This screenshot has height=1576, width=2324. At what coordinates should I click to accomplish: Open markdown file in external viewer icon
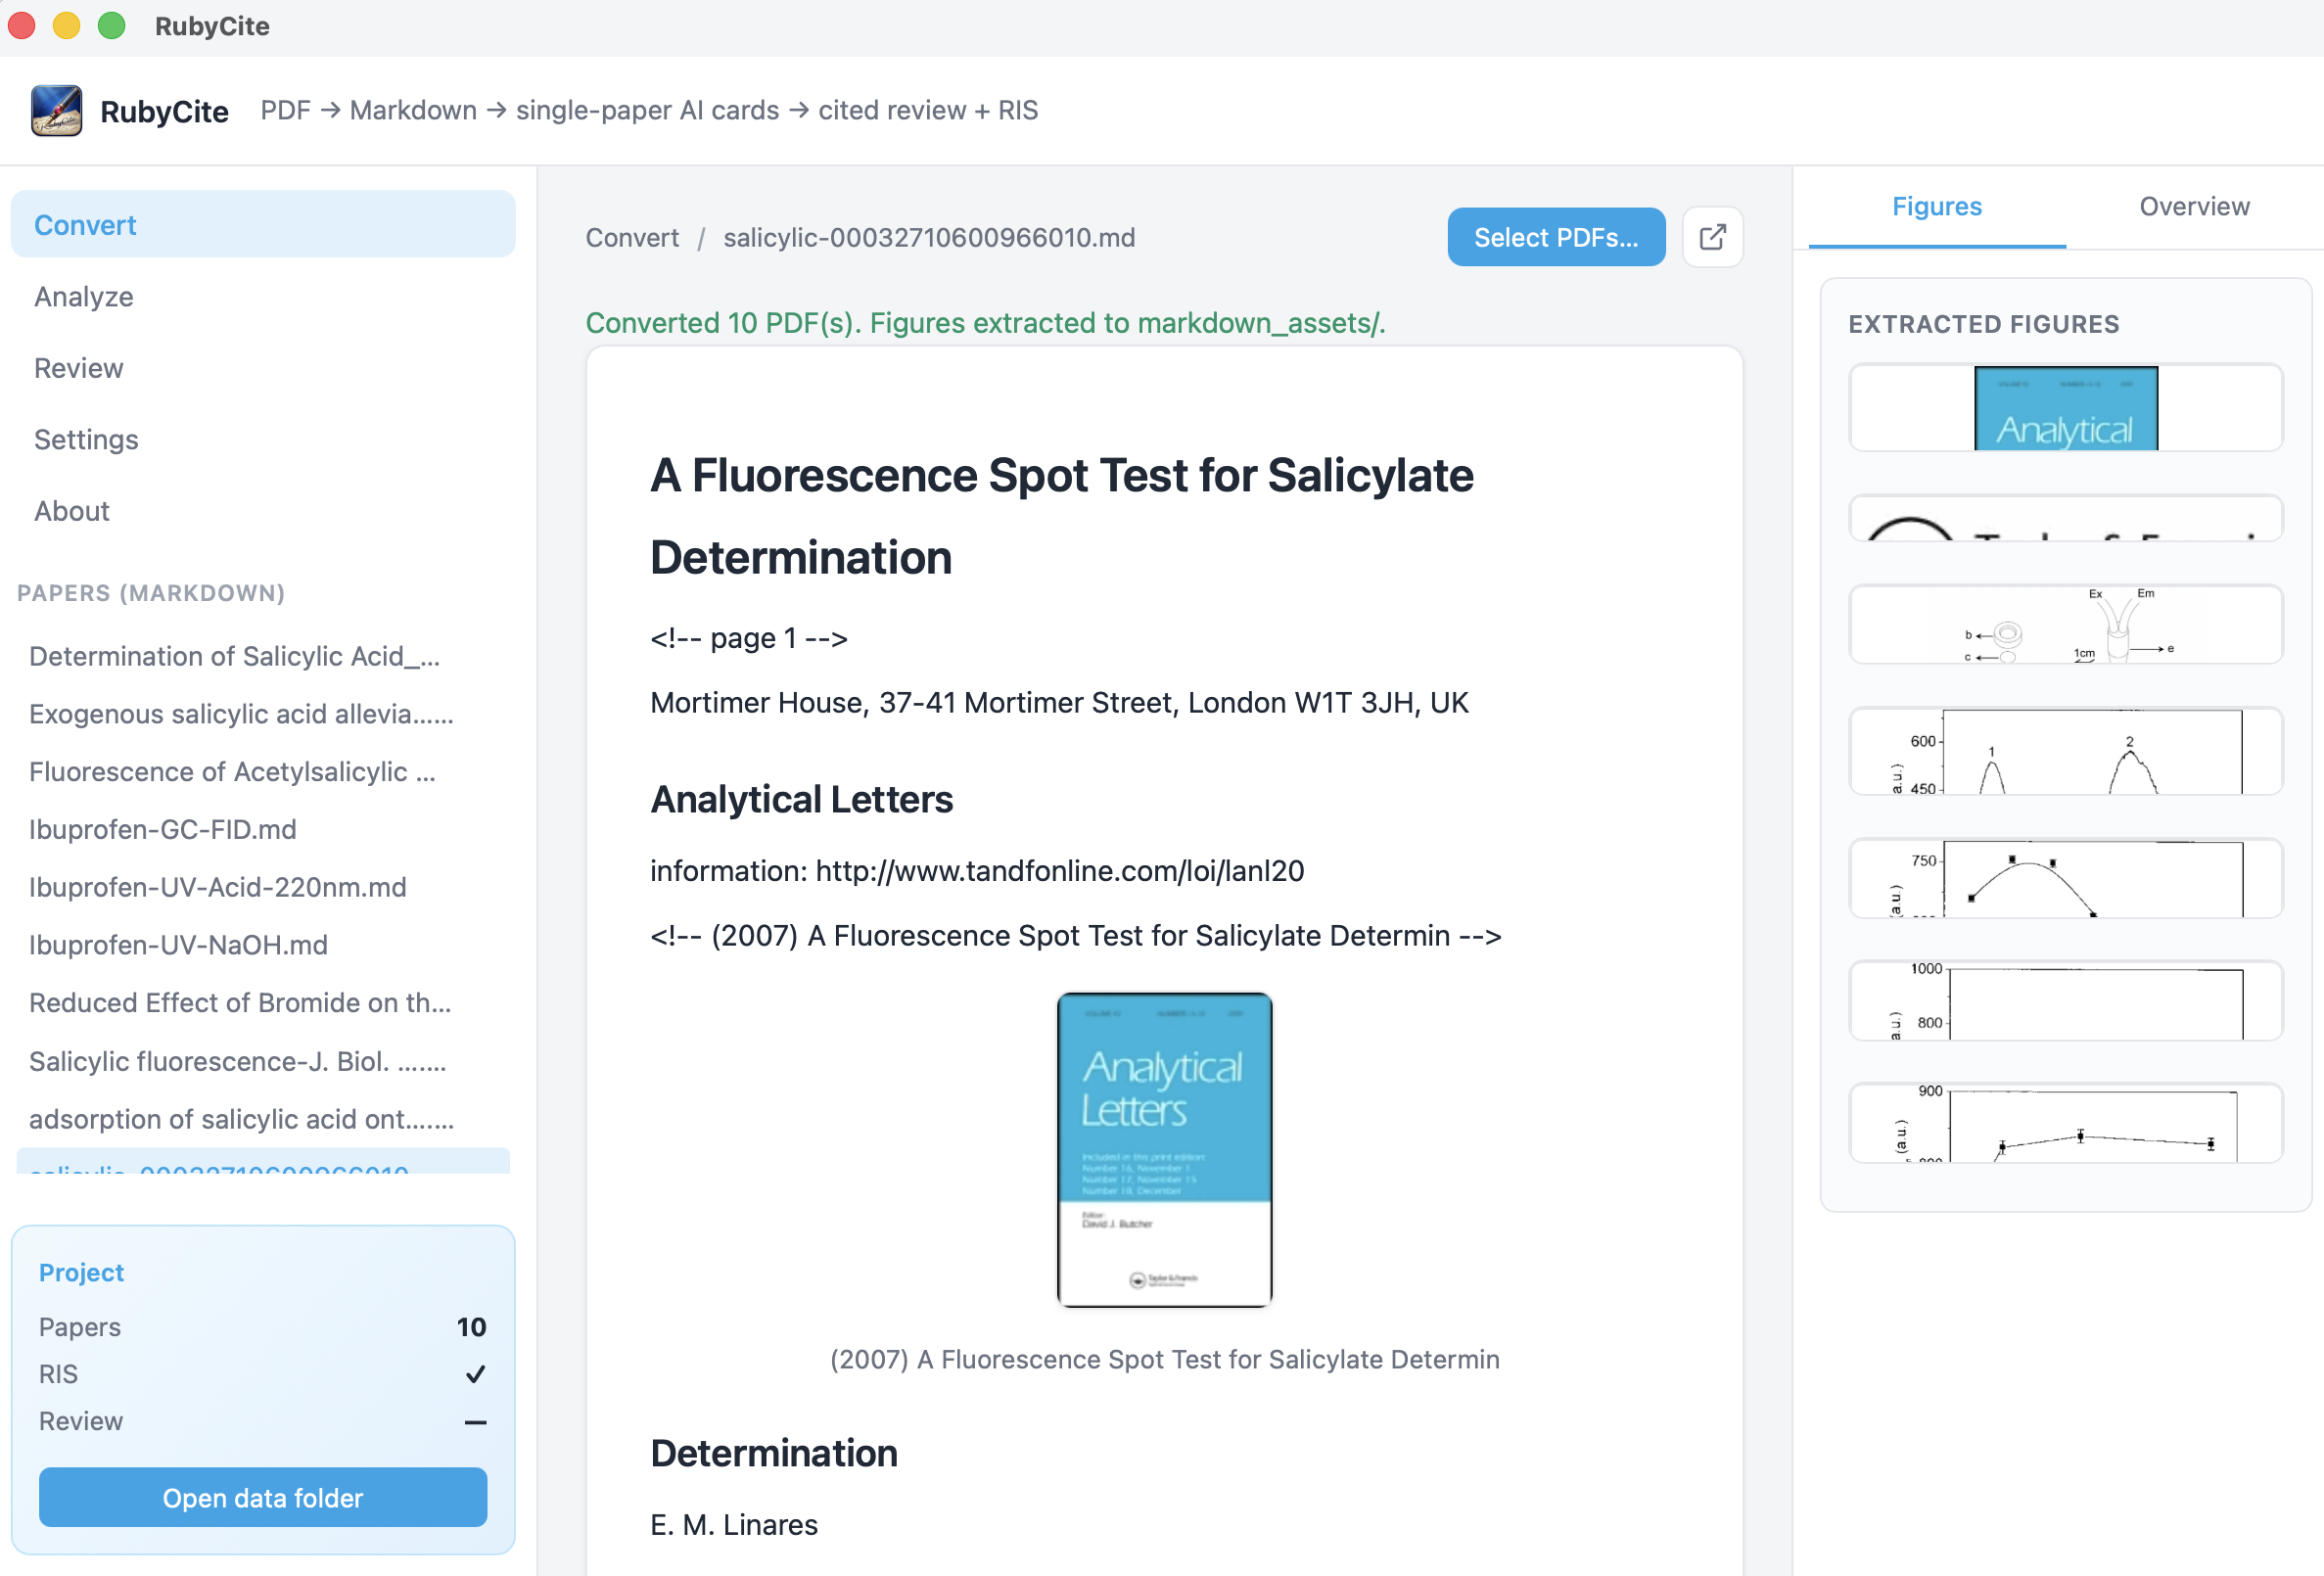tap(1712, 237)
